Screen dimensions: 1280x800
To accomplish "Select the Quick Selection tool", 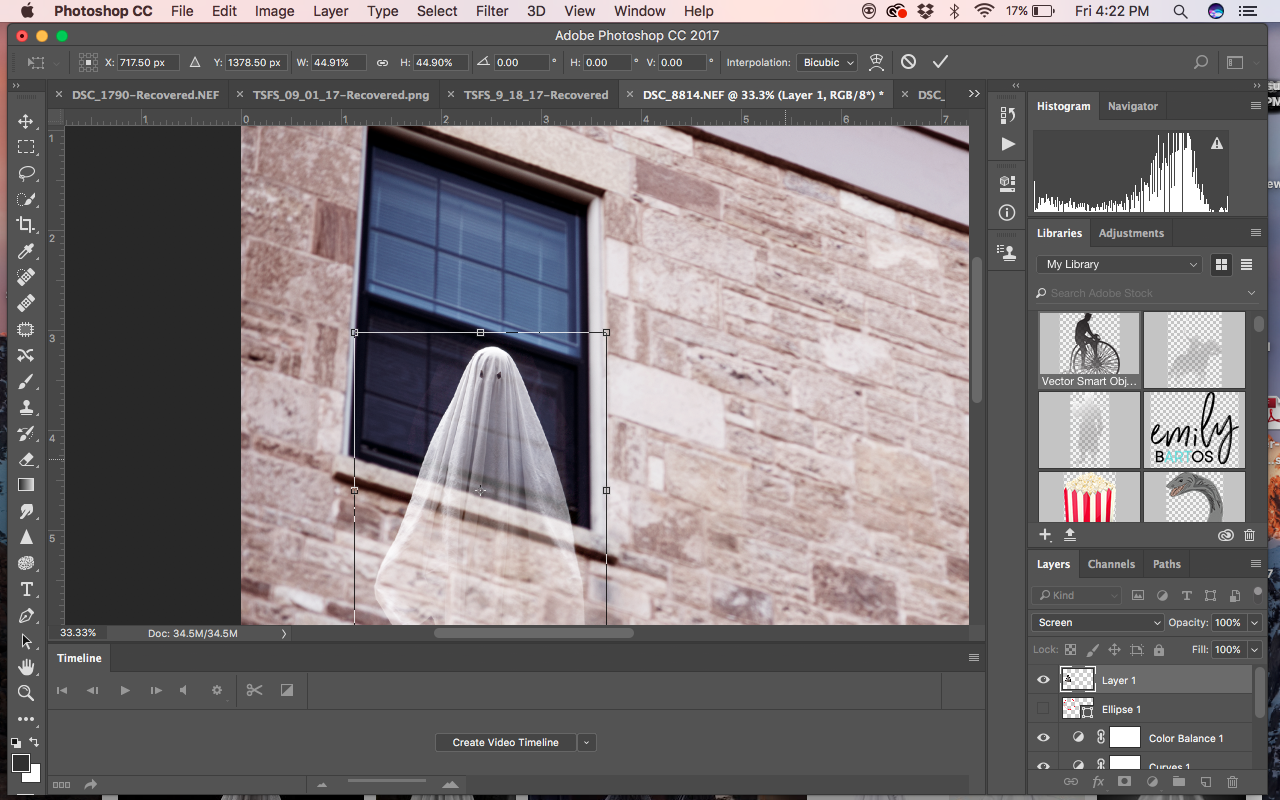I will pyautogui.click(x=26, y=199).
